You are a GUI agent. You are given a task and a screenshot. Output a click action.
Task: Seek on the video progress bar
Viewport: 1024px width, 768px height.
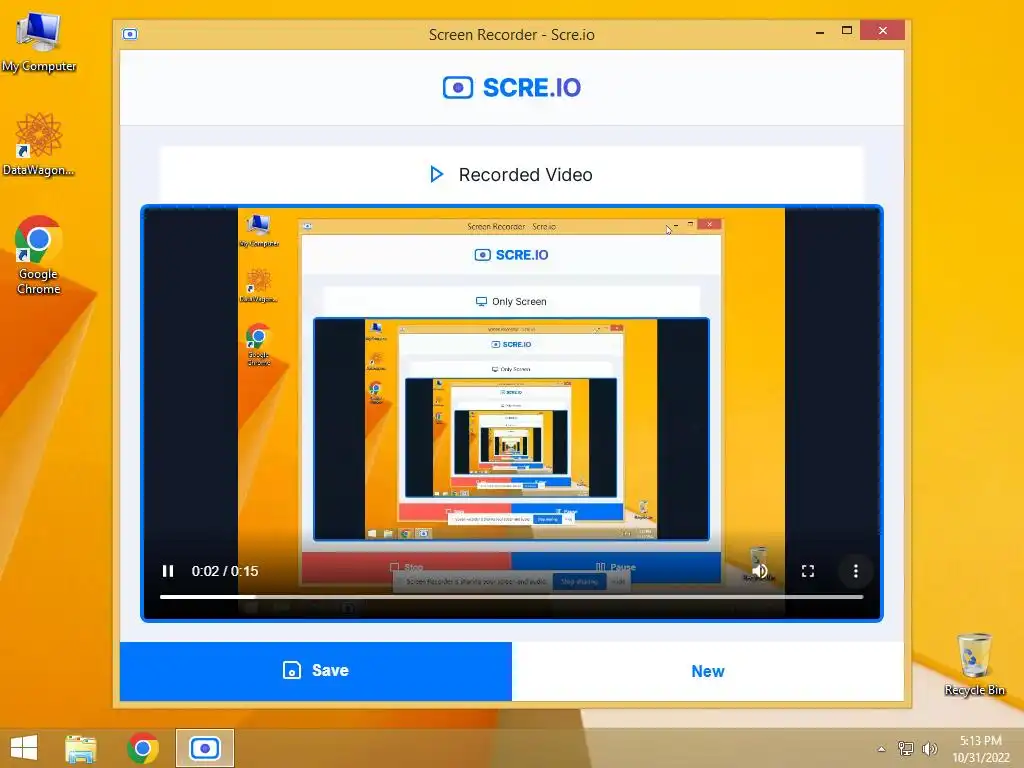[511, 596]
